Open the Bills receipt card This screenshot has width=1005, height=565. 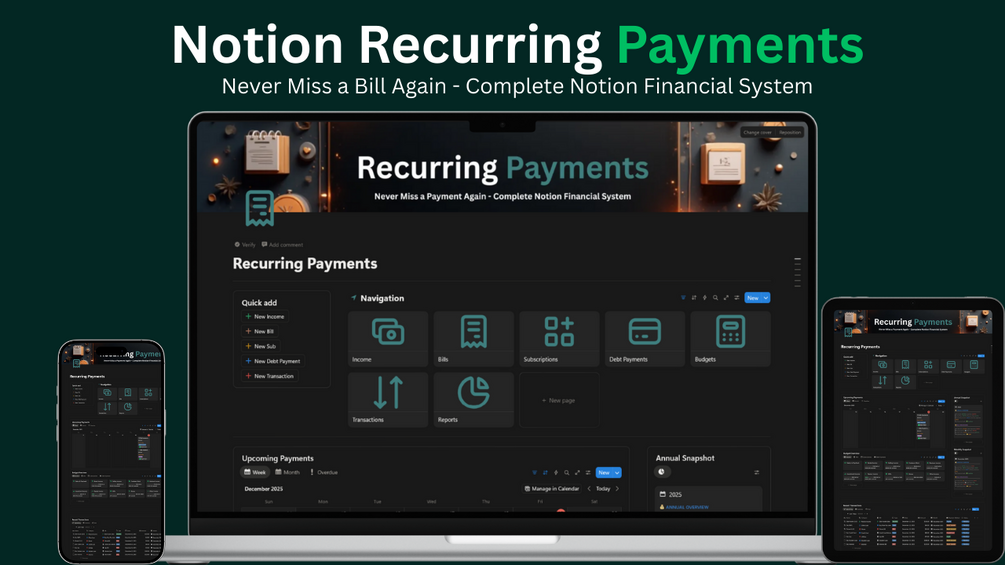pyautogui.click(x=474, y=339)
